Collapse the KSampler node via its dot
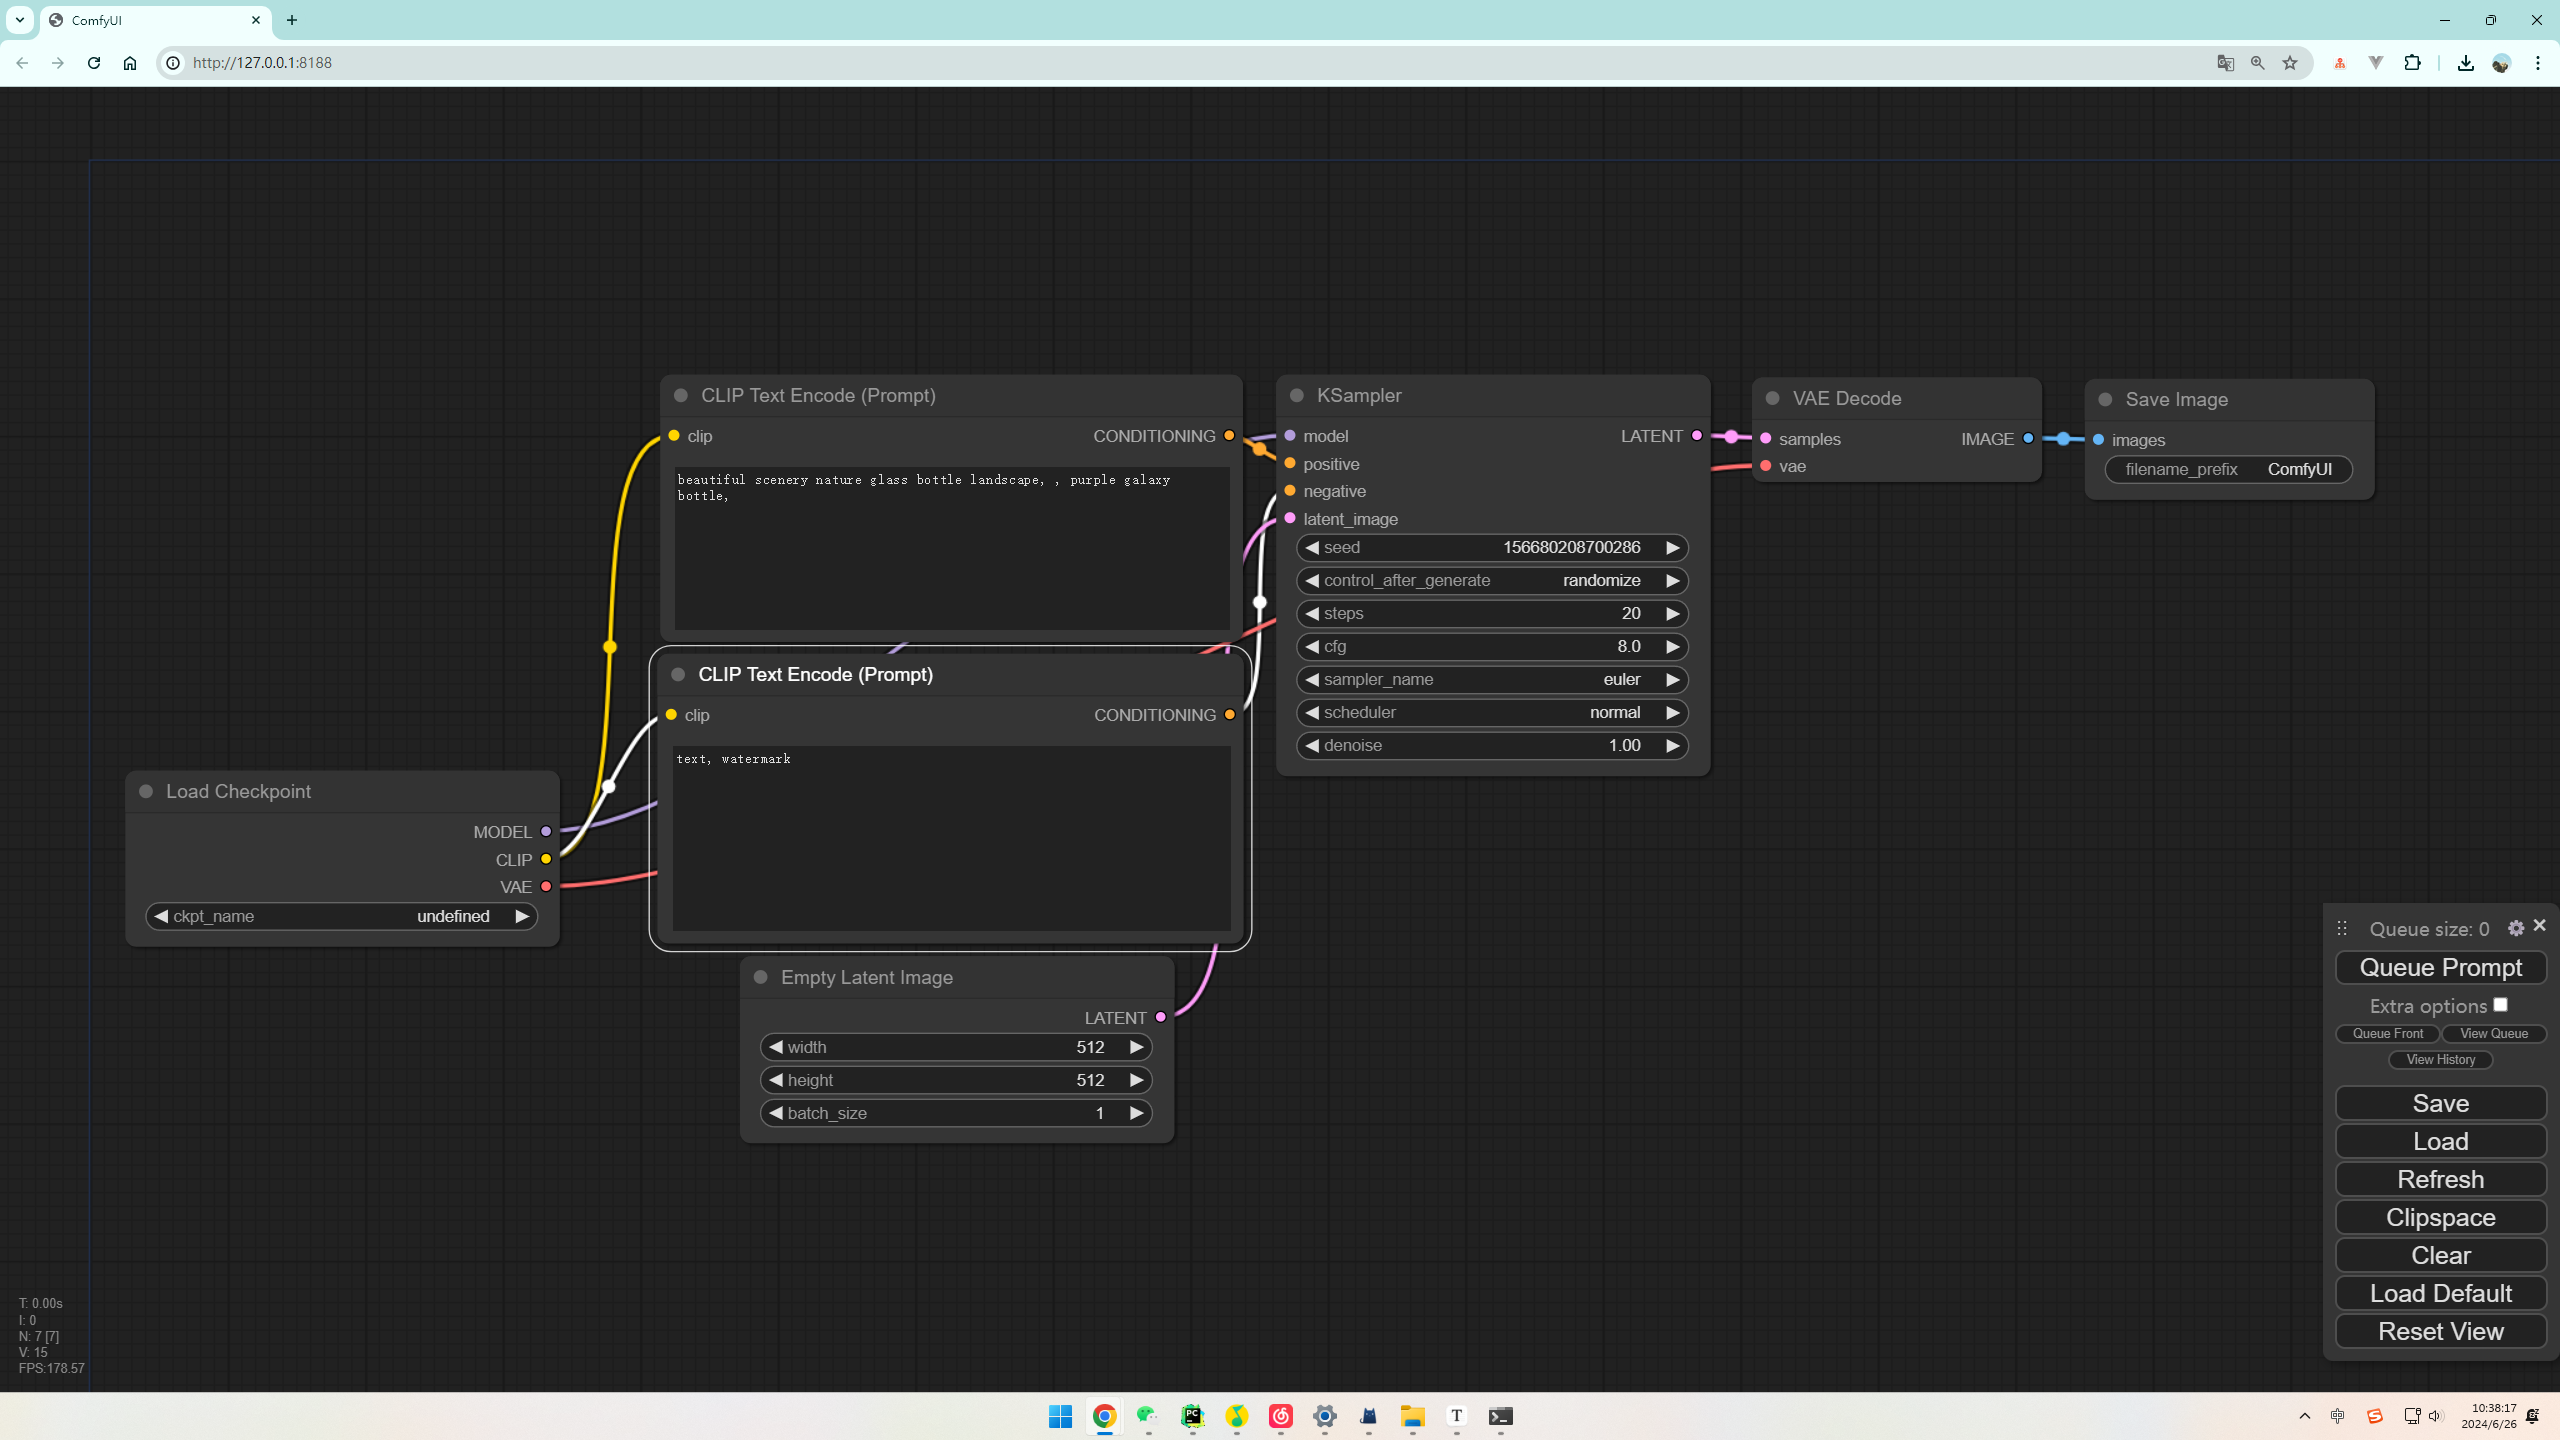The width and height of the screenshot is (2560, 1440). tap(1297, 395)
